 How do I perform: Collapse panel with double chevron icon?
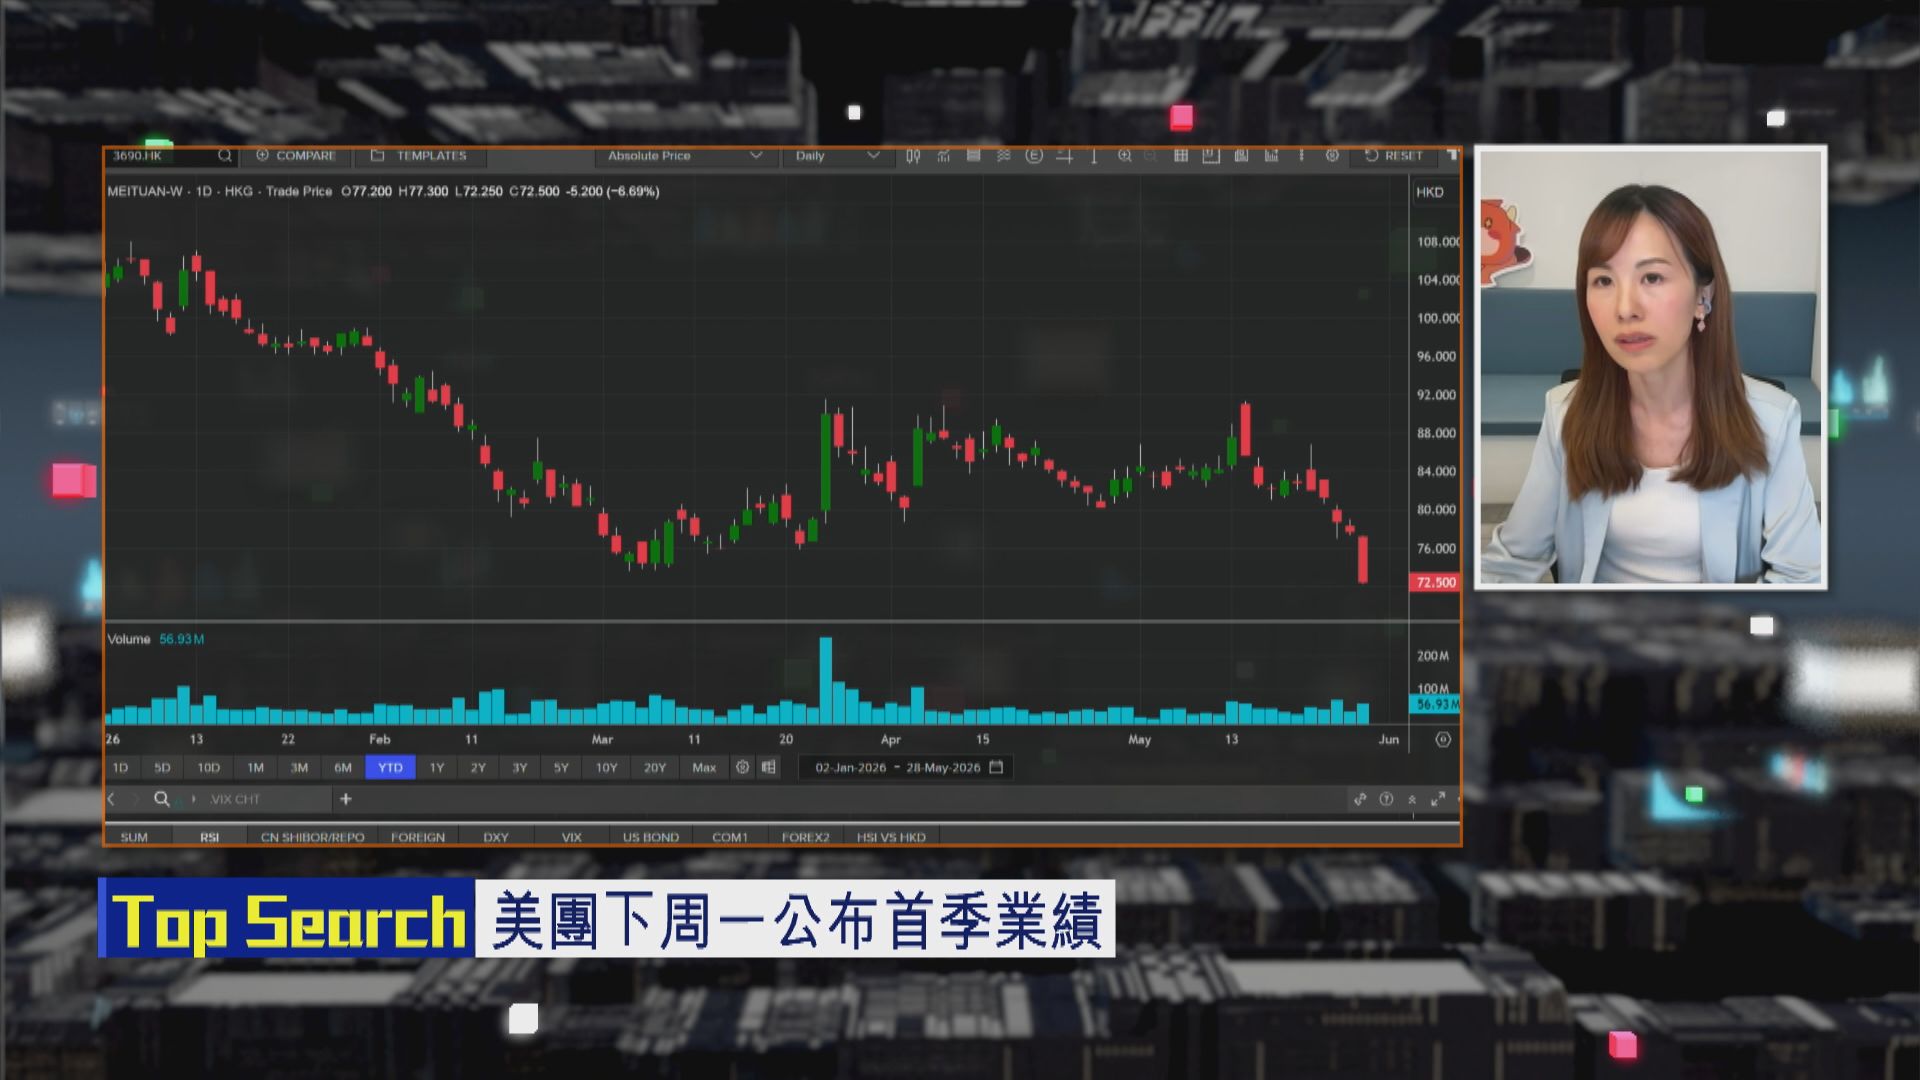[1412, 799]
